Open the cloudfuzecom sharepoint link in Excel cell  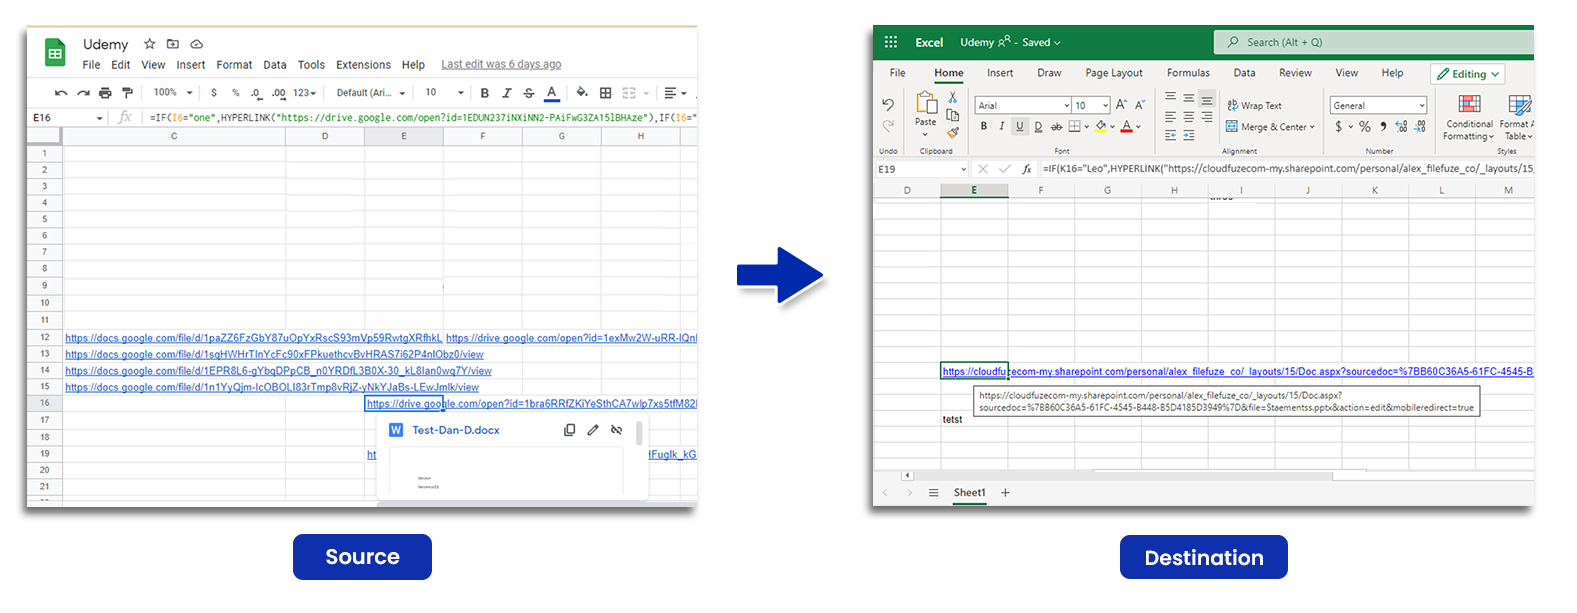tap(1237, 372)
